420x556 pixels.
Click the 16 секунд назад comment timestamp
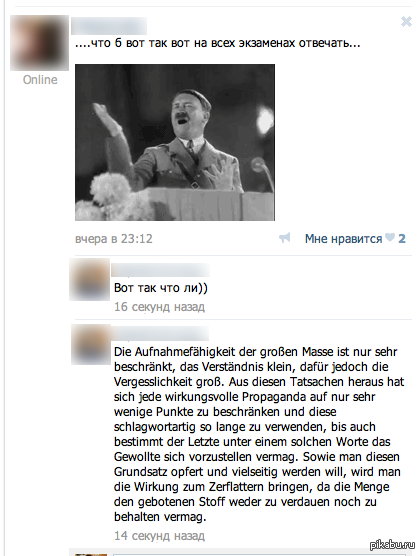[159, 307]
